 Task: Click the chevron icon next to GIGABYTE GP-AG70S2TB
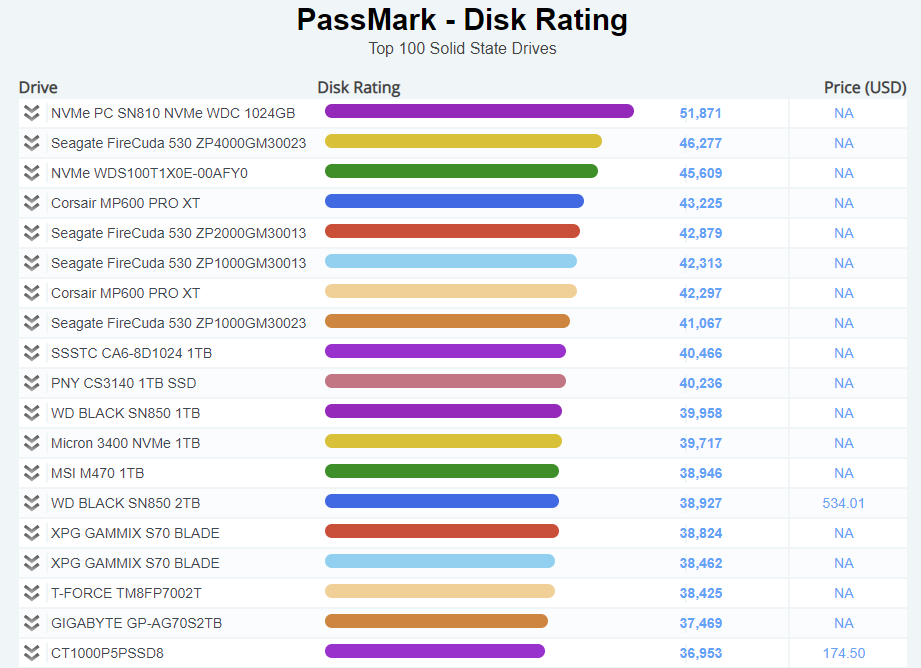(x=31, y=623)
